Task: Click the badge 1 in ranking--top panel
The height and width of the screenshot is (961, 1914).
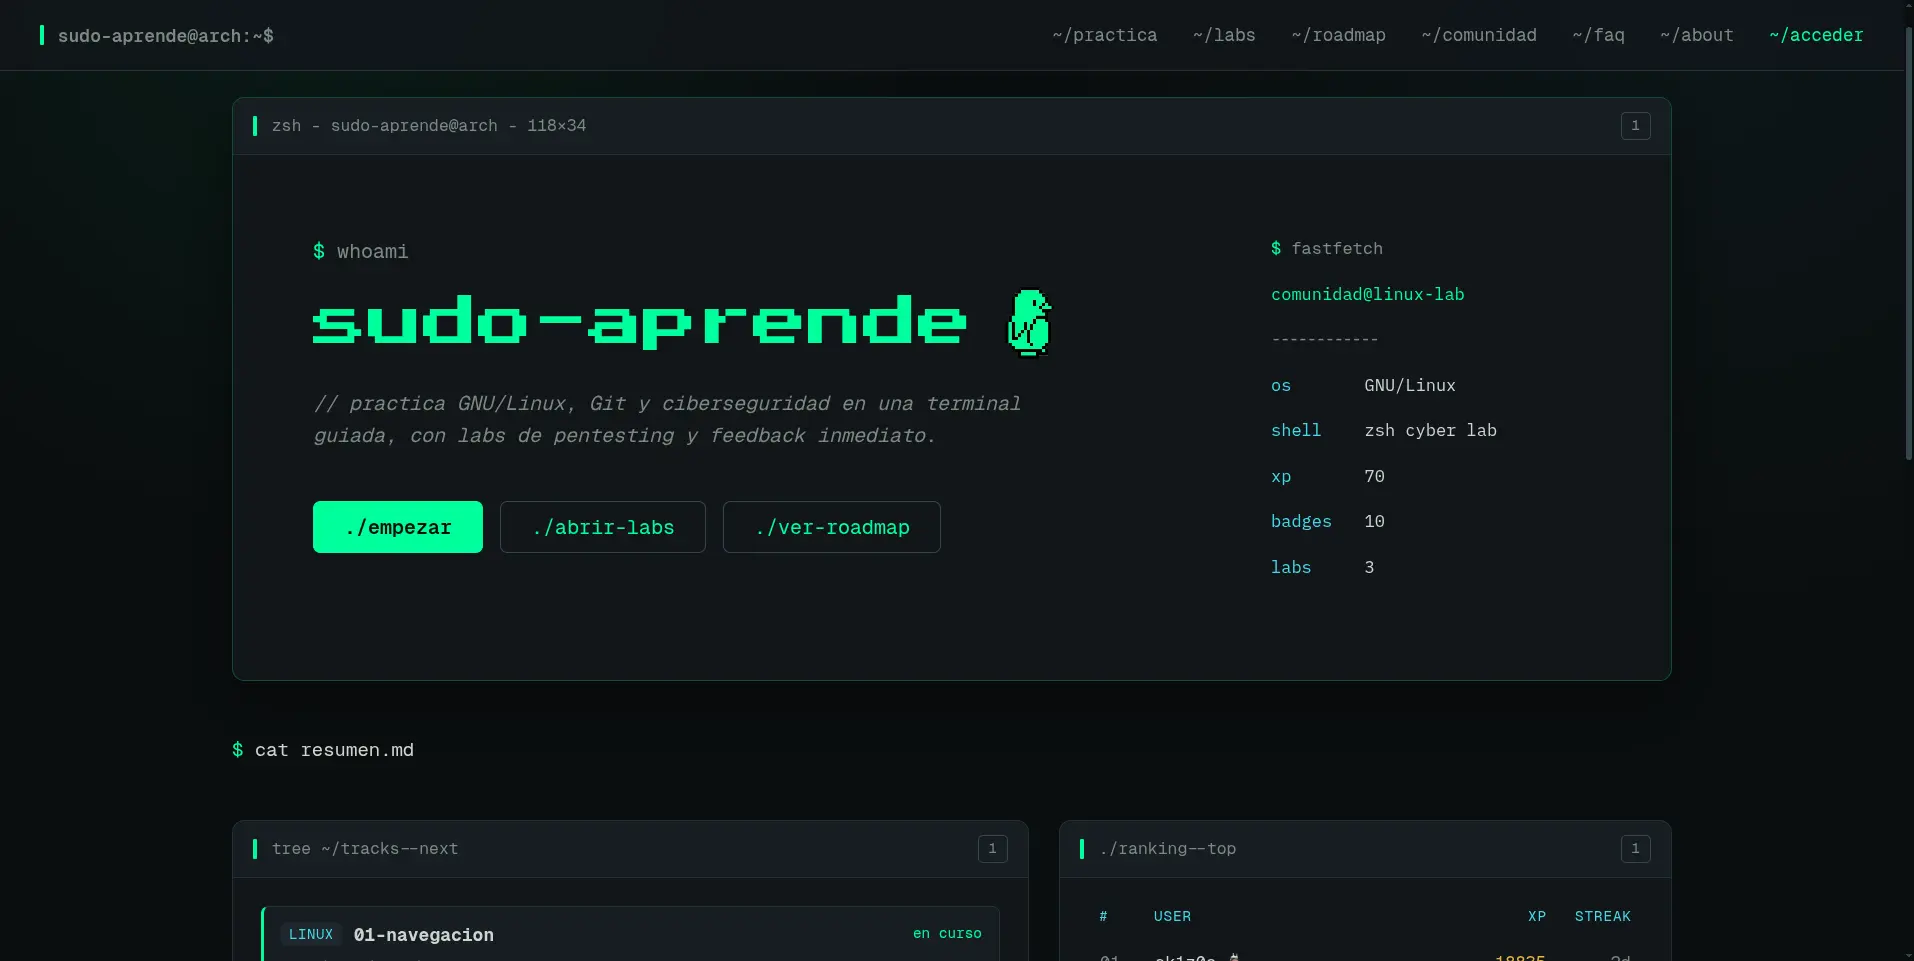Action: 1636,849
